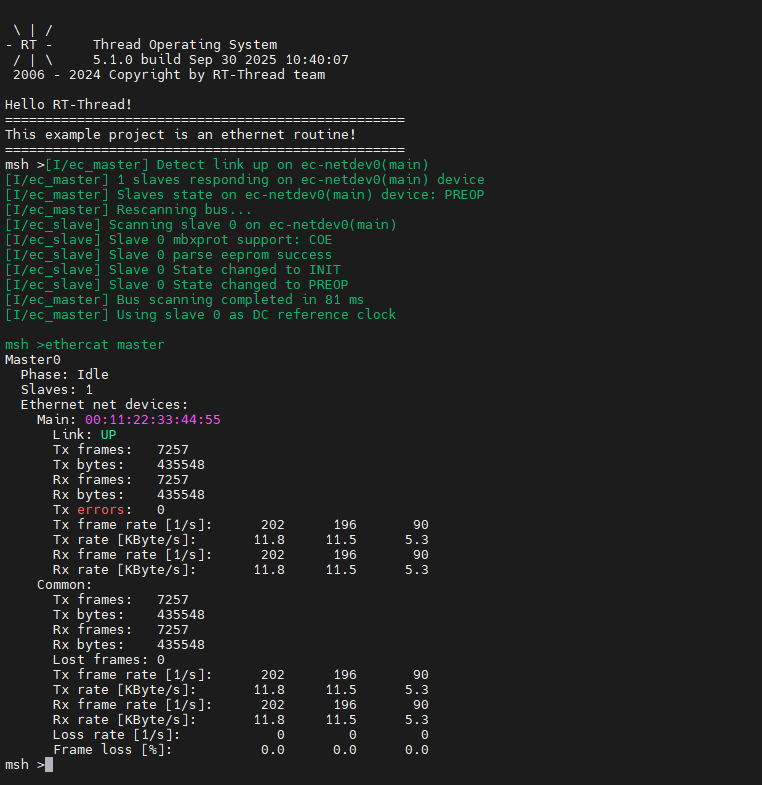Click the 'Slaves: 1' line
The image size is (762, 785).
(x=56, y=390)
